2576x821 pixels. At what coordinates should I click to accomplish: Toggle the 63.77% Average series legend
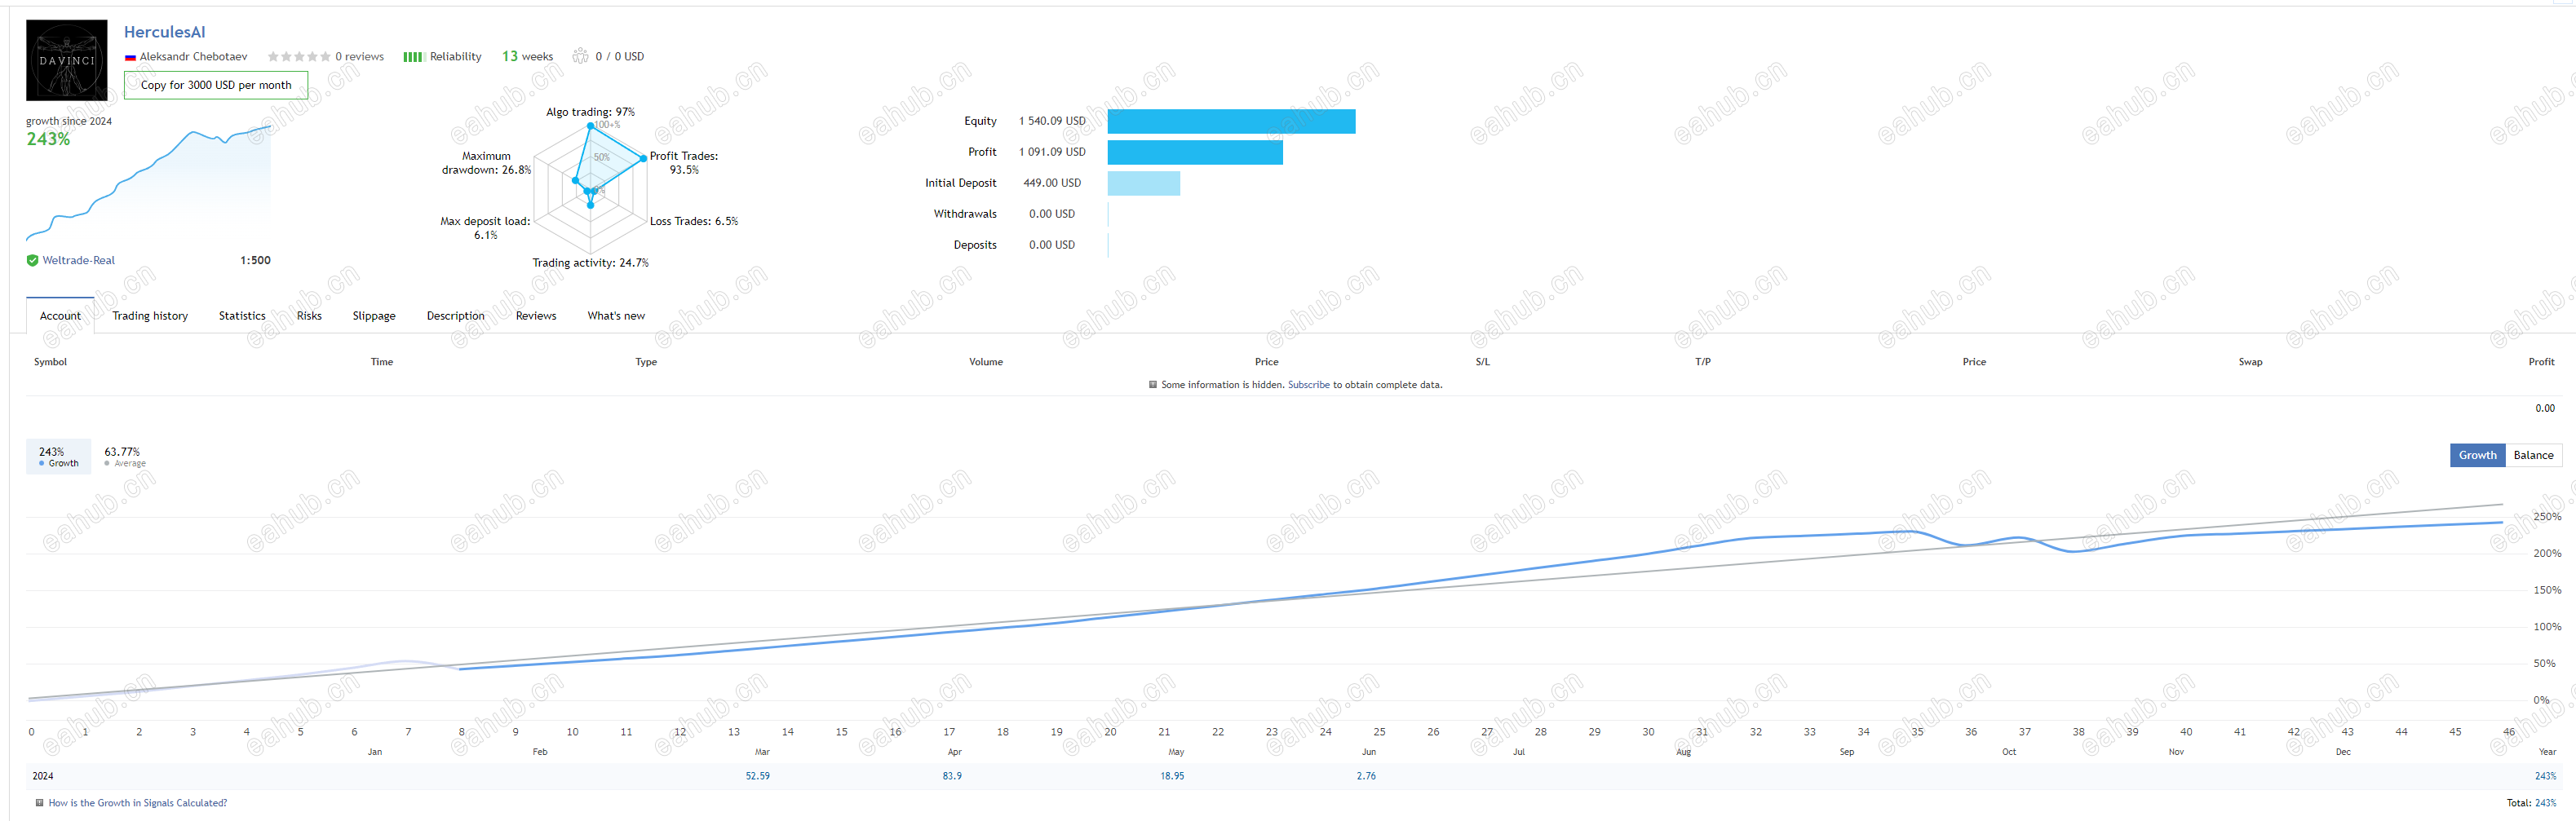tap(125, 456)
